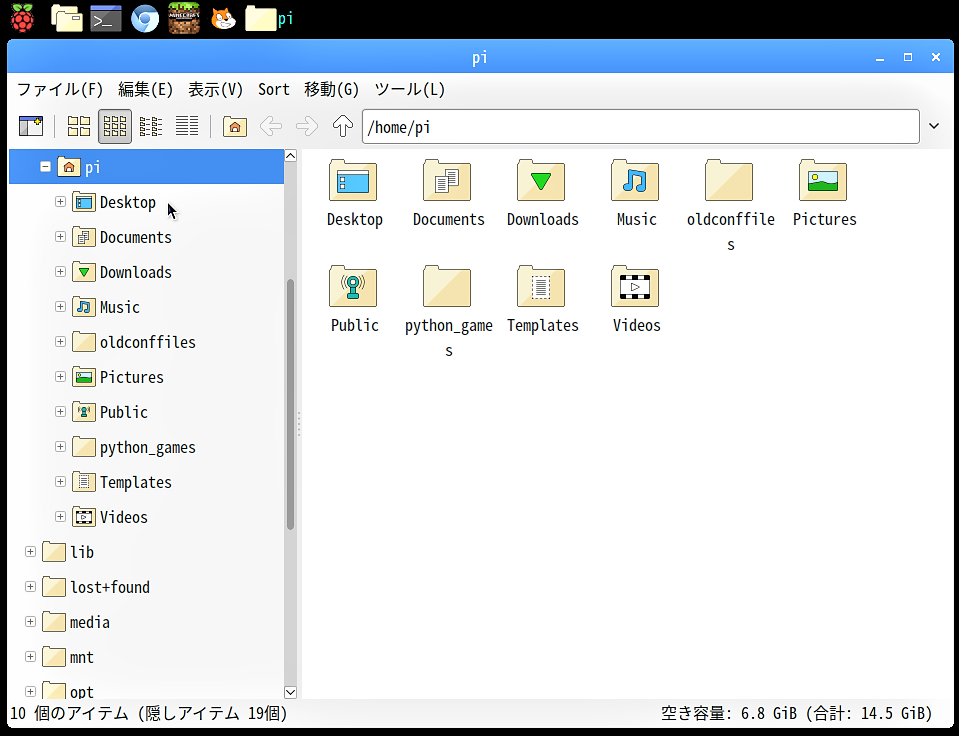The height and width of the screenshot is (736, 959).
Task: Switch to compact list view
Action: pyautogui.click(x=151, y=126)
